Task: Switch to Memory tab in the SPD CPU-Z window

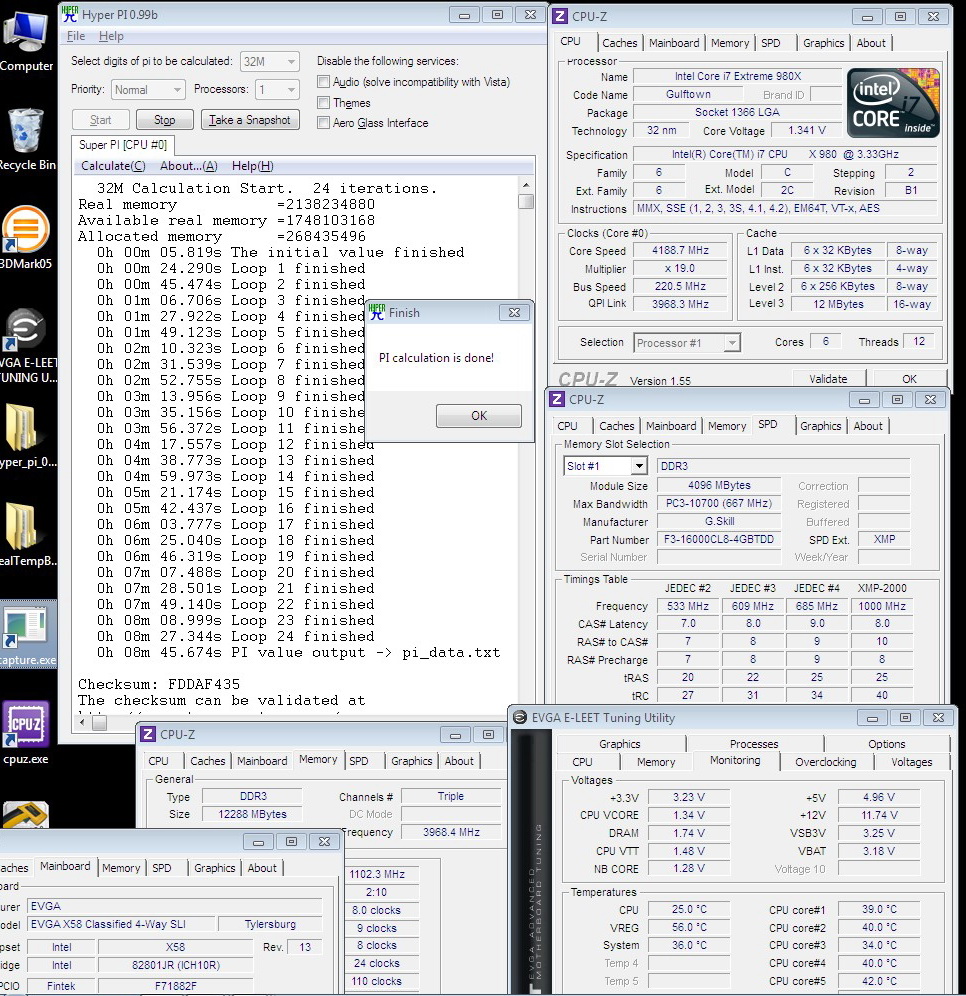Action: click(x=727, y=426)
